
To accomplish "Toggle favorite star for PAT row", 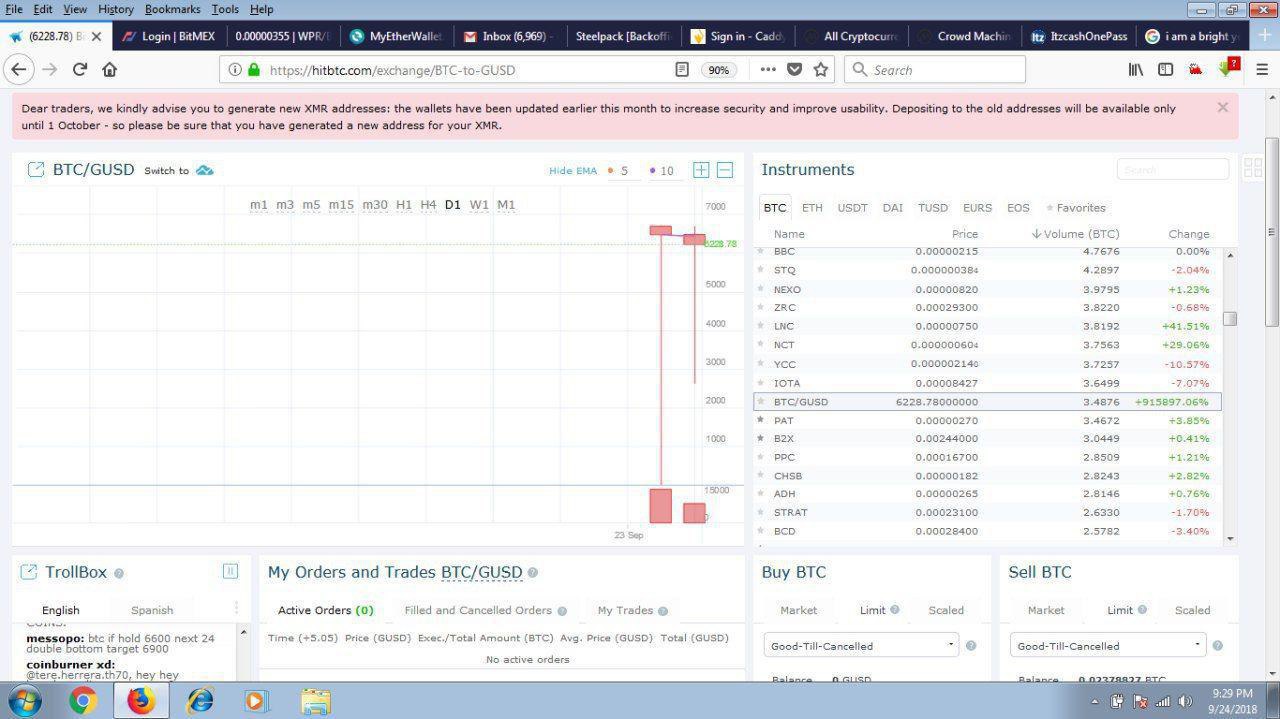I will [x=761, y=420].
